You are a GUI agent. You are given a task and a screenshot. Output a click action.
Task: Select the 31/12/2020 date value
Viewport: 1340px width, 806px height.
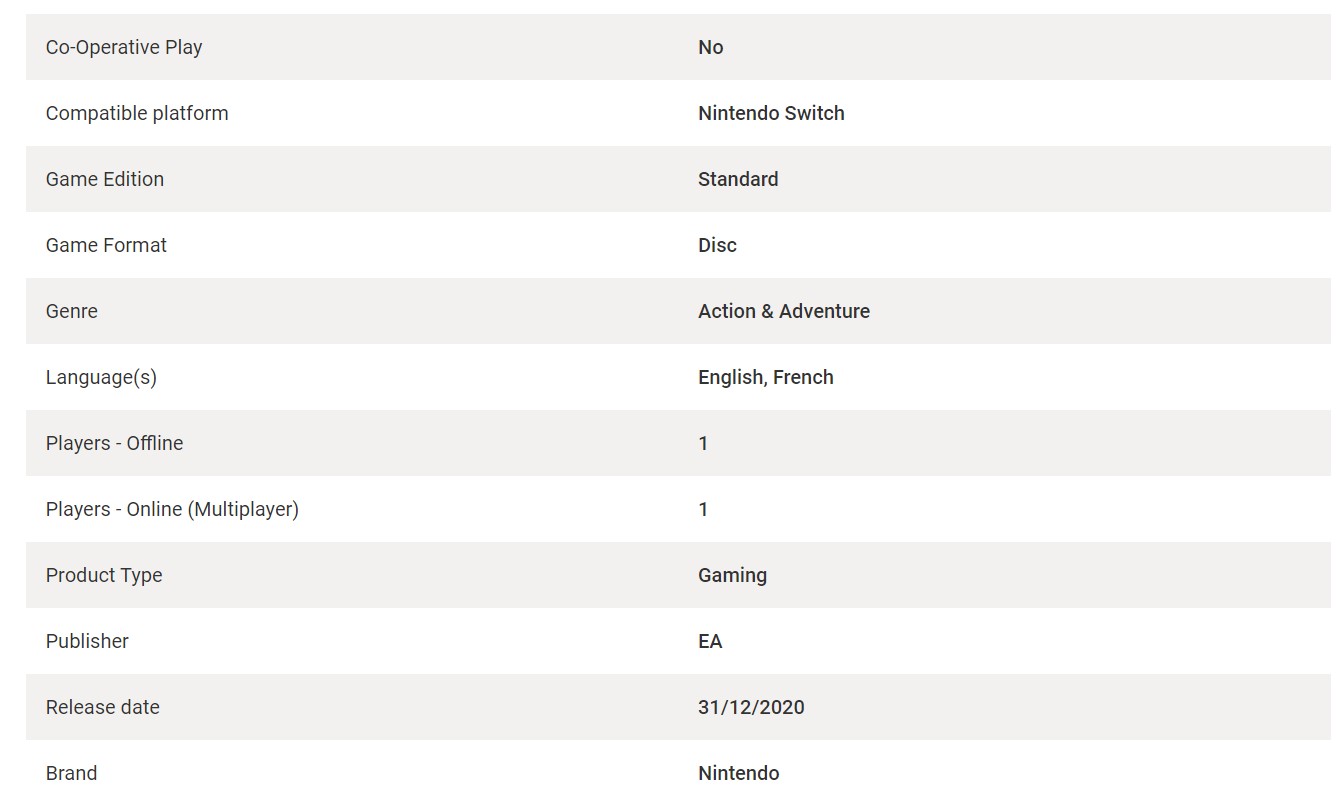click(x=751, y=707)
